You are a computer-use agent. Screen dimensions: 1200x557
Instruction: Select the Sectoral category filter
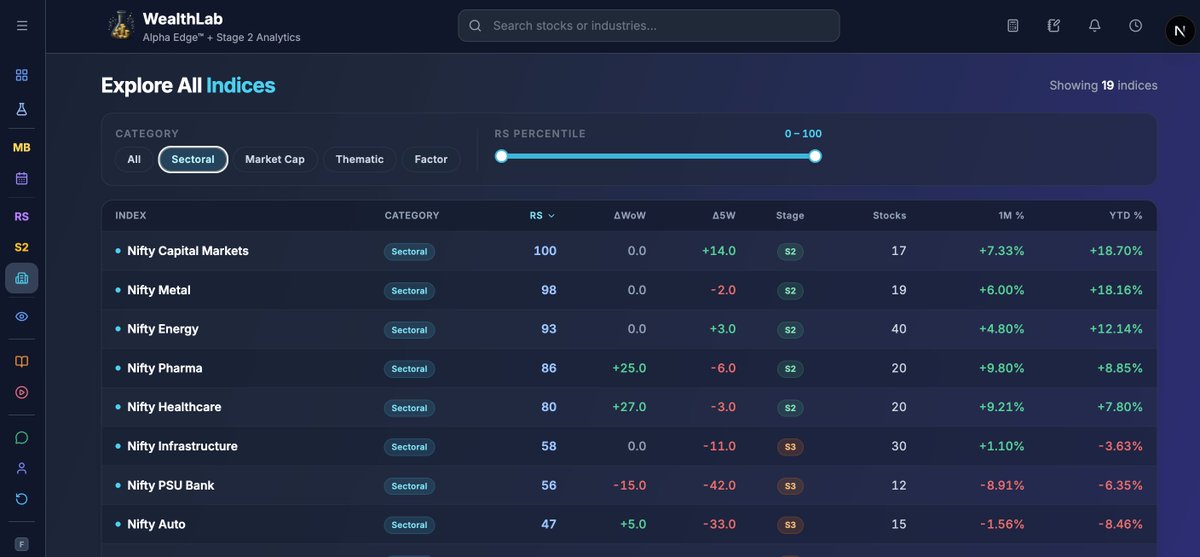(x=193, y=159)
